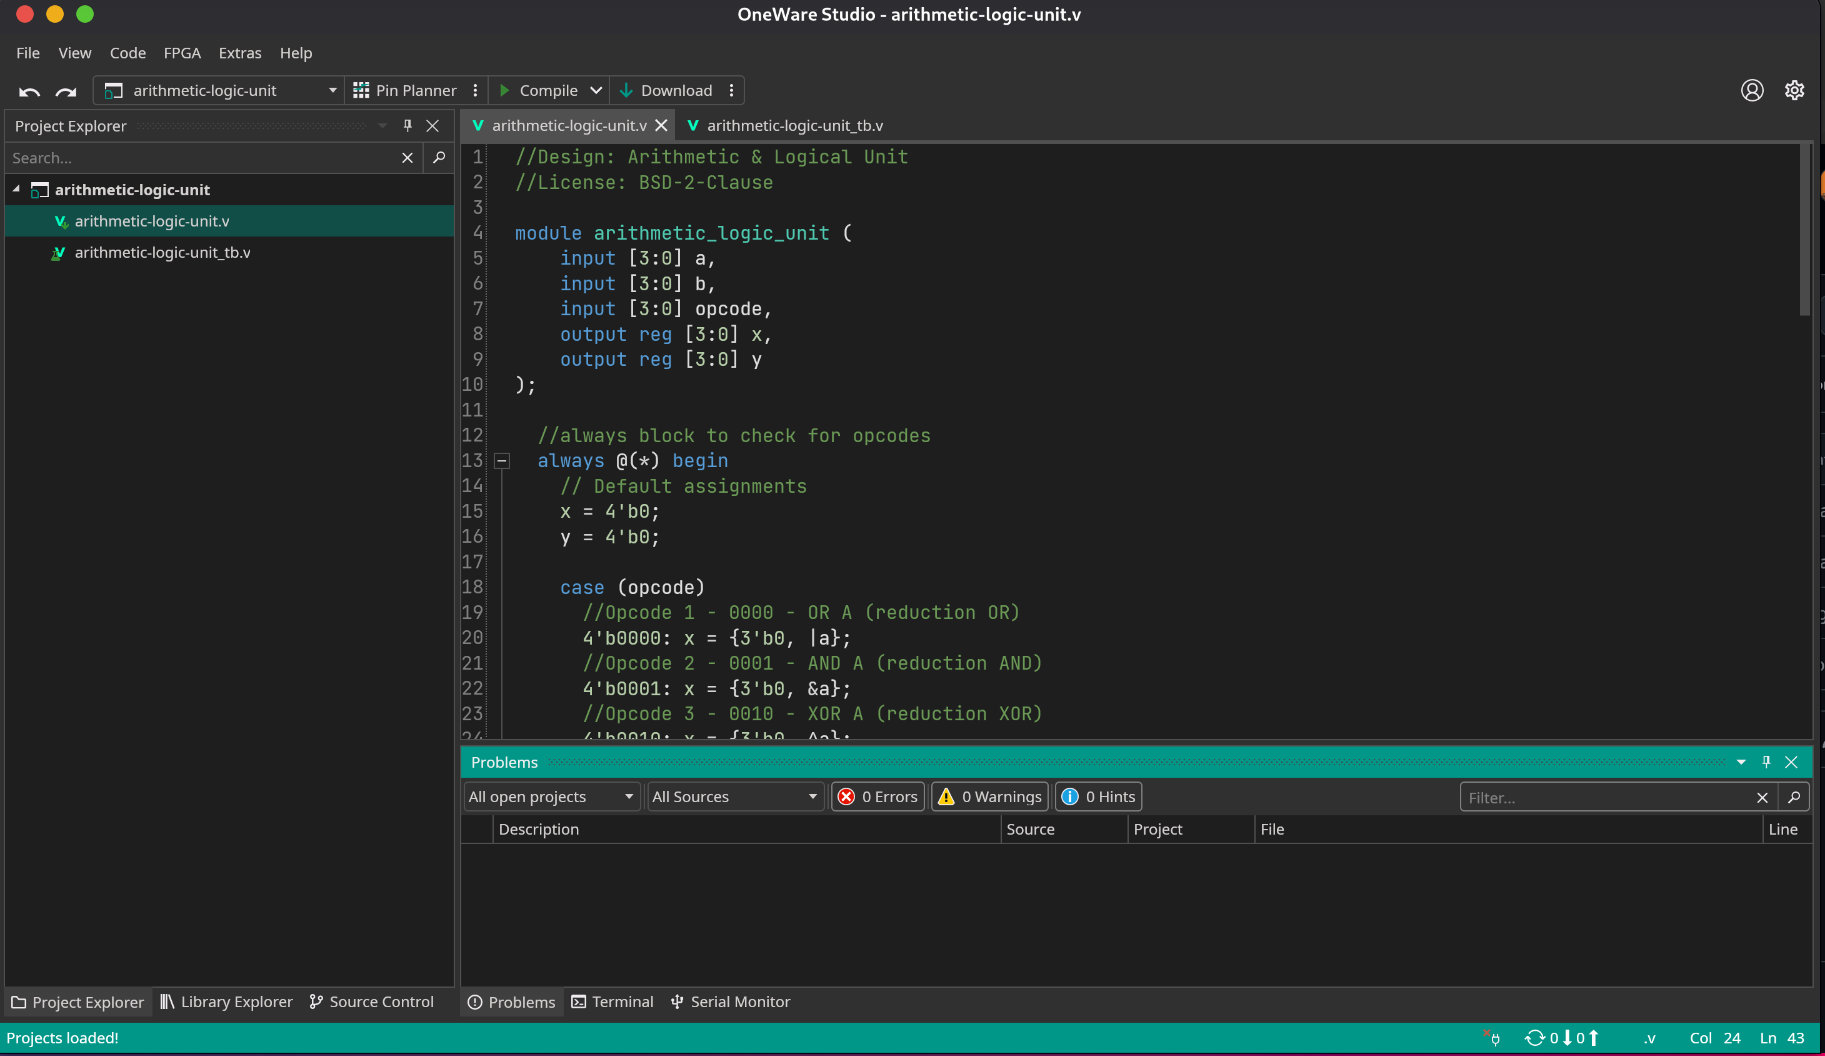Open the All Sources dropdown

(735, 797)
